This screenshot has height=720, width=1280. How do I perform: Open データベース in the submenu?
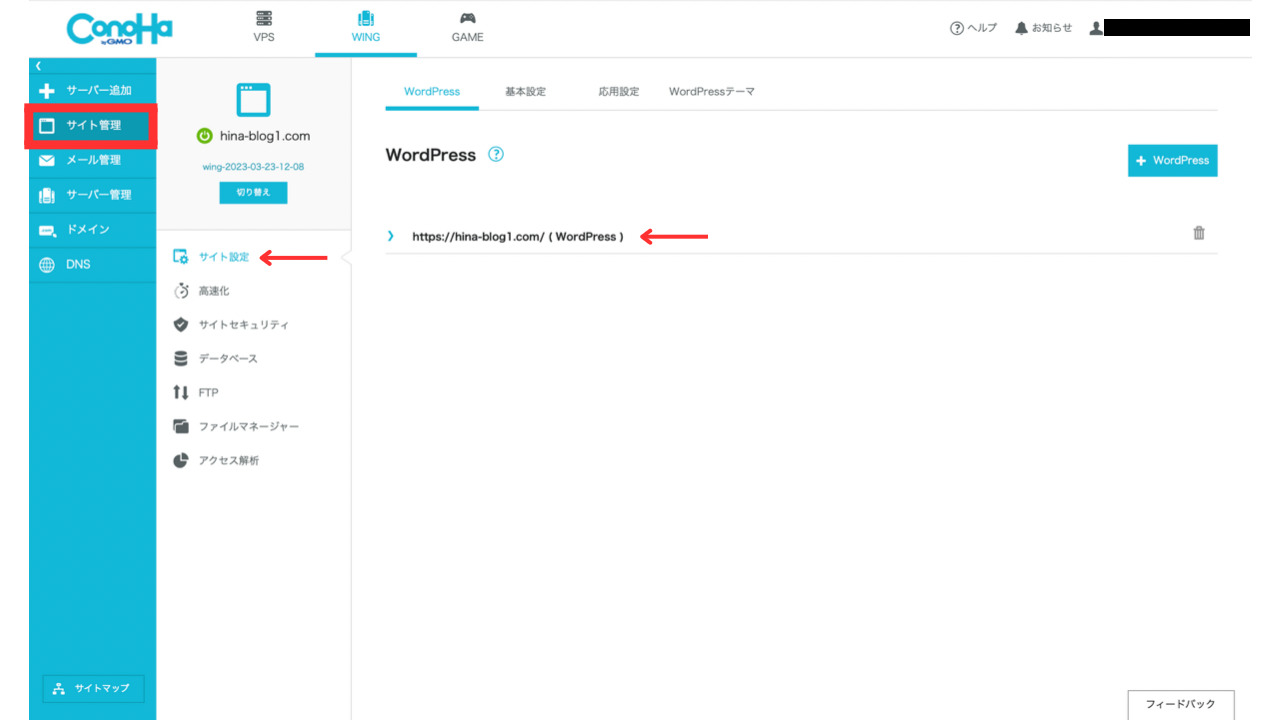[x=216, y=359]
